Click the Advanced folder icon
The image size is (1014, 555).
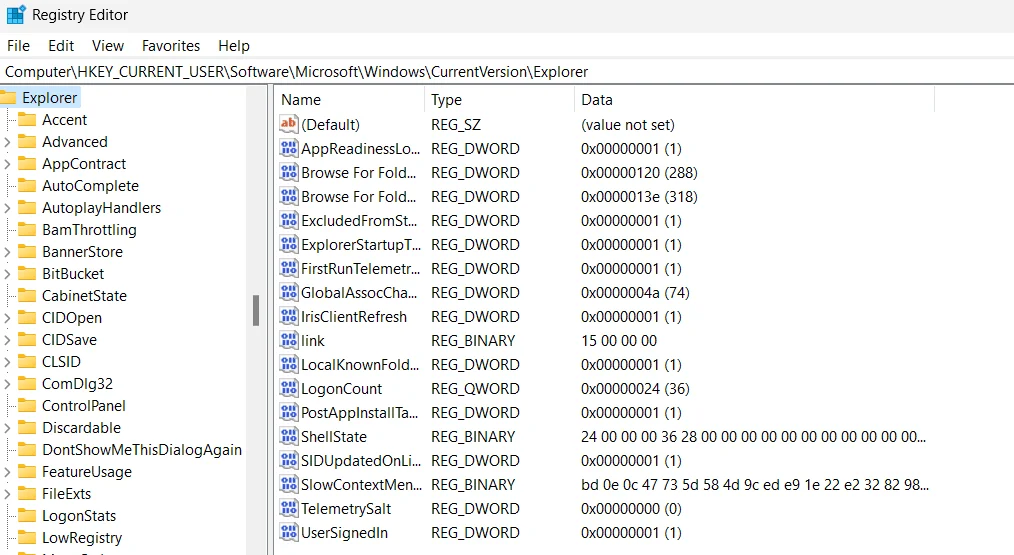point(27,142)
